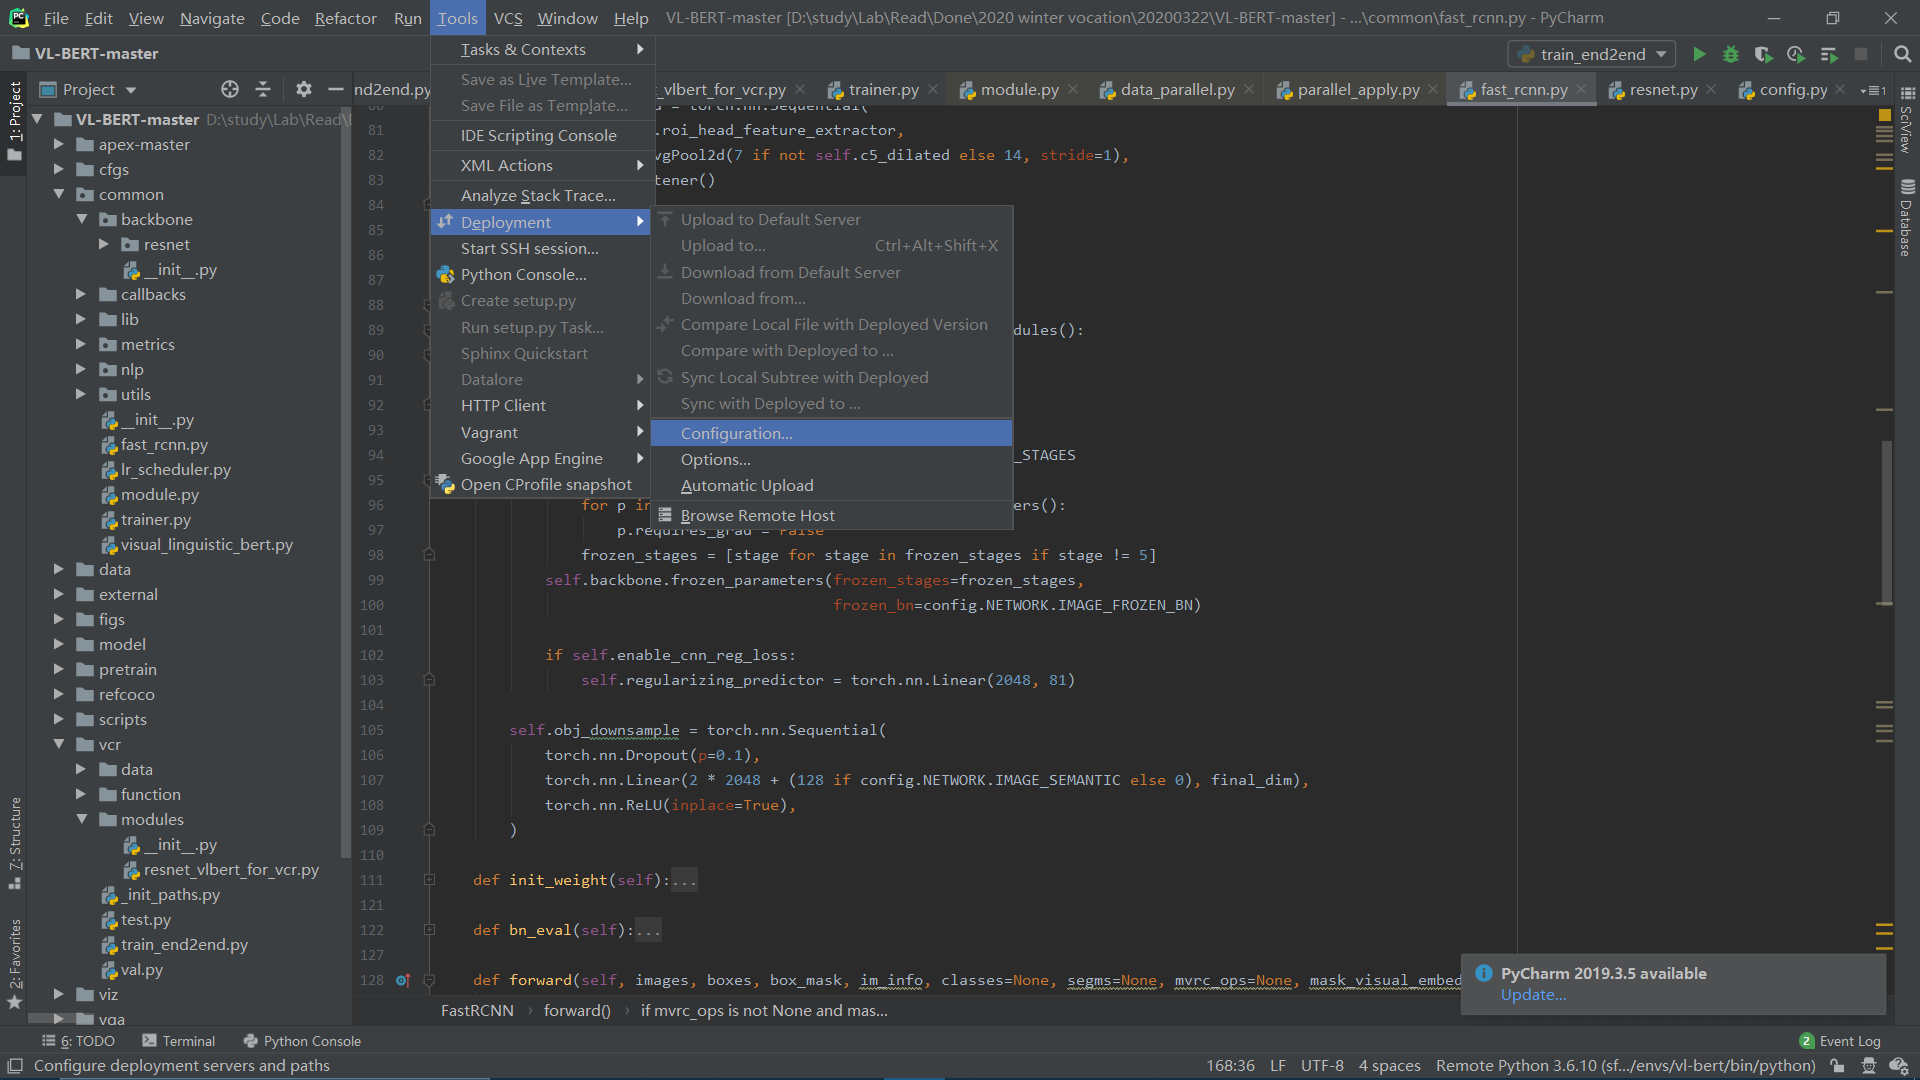The image size is (1920, 1080).
Task: Click the 168:36 cursor position widget
Action: point(1230,1066)
